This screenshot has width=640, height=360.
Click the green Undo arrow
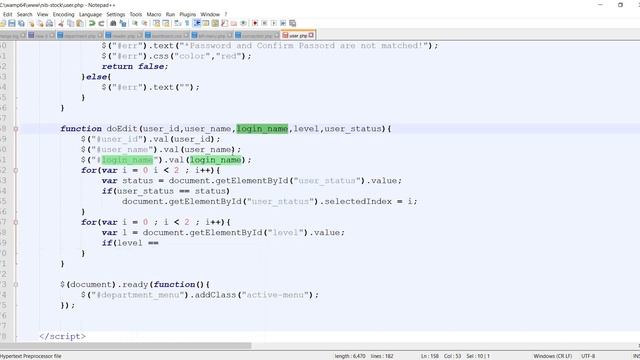[92, 23]
